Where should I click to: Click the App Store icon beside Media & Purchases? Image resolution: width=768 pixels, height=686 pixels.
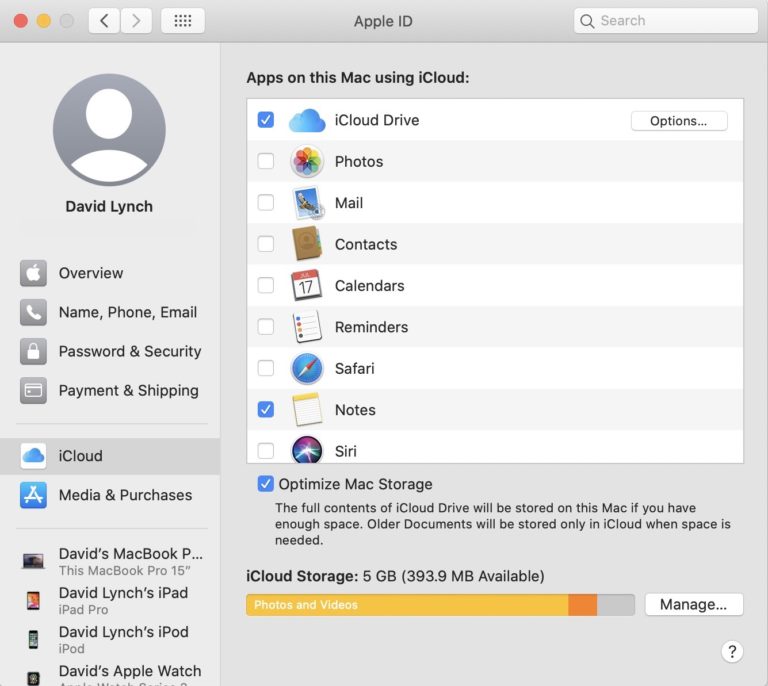pyautogui.click(x=33, y=495)
